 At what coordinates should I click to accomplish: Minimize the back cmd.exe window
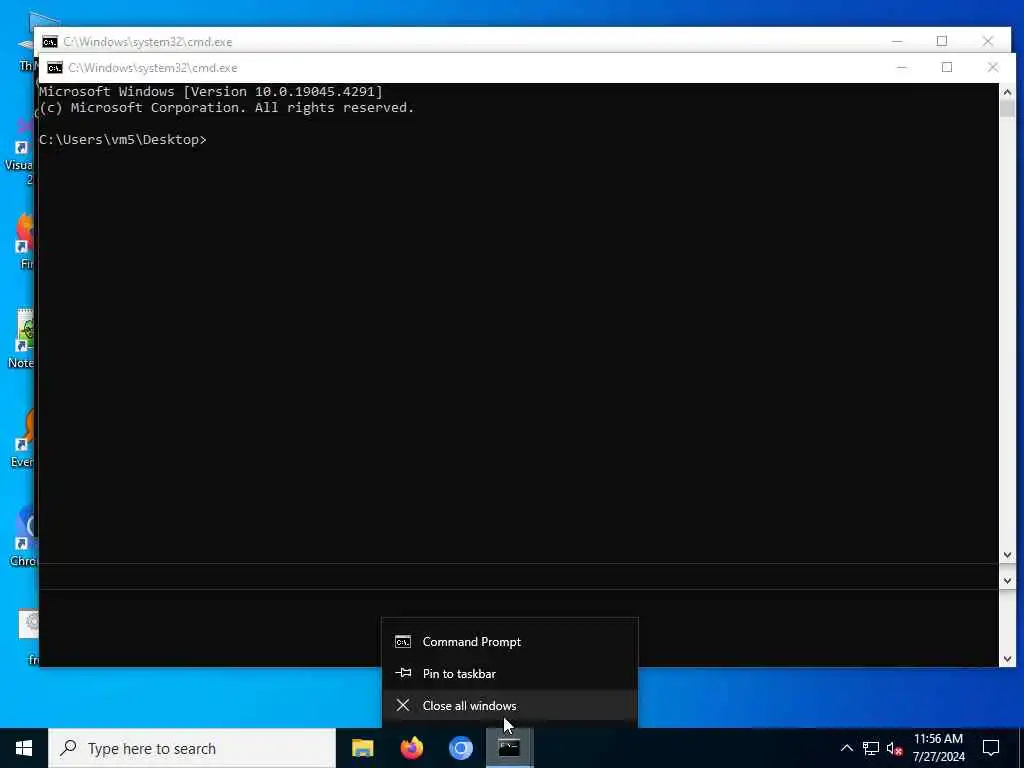897,41
